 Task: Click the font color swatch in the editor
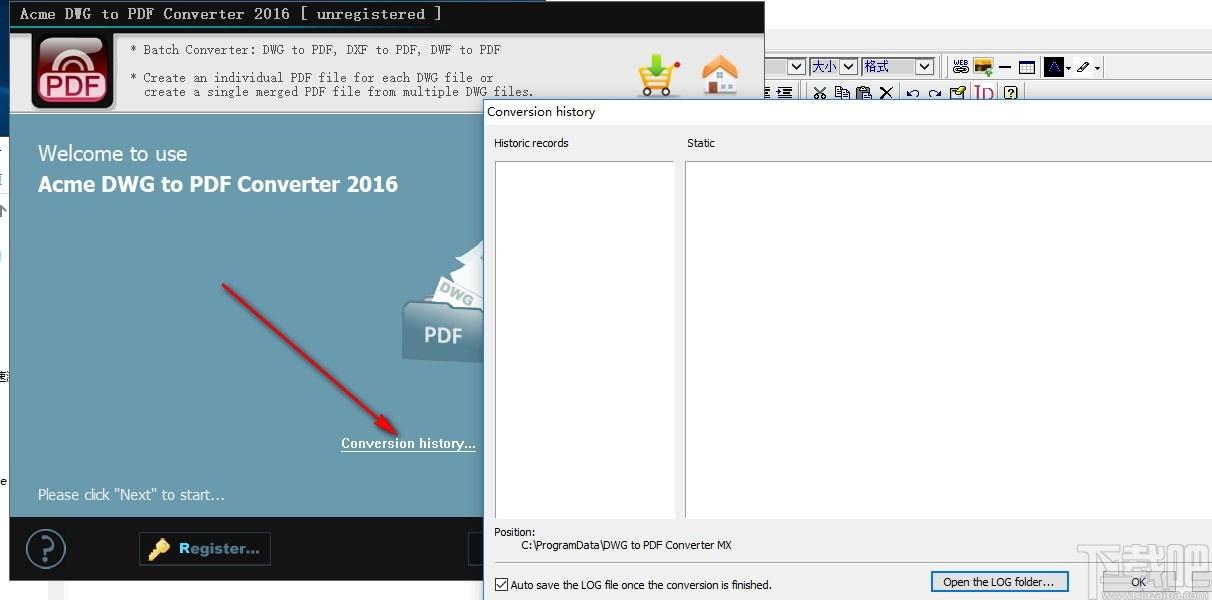(x=1054, y=67)
